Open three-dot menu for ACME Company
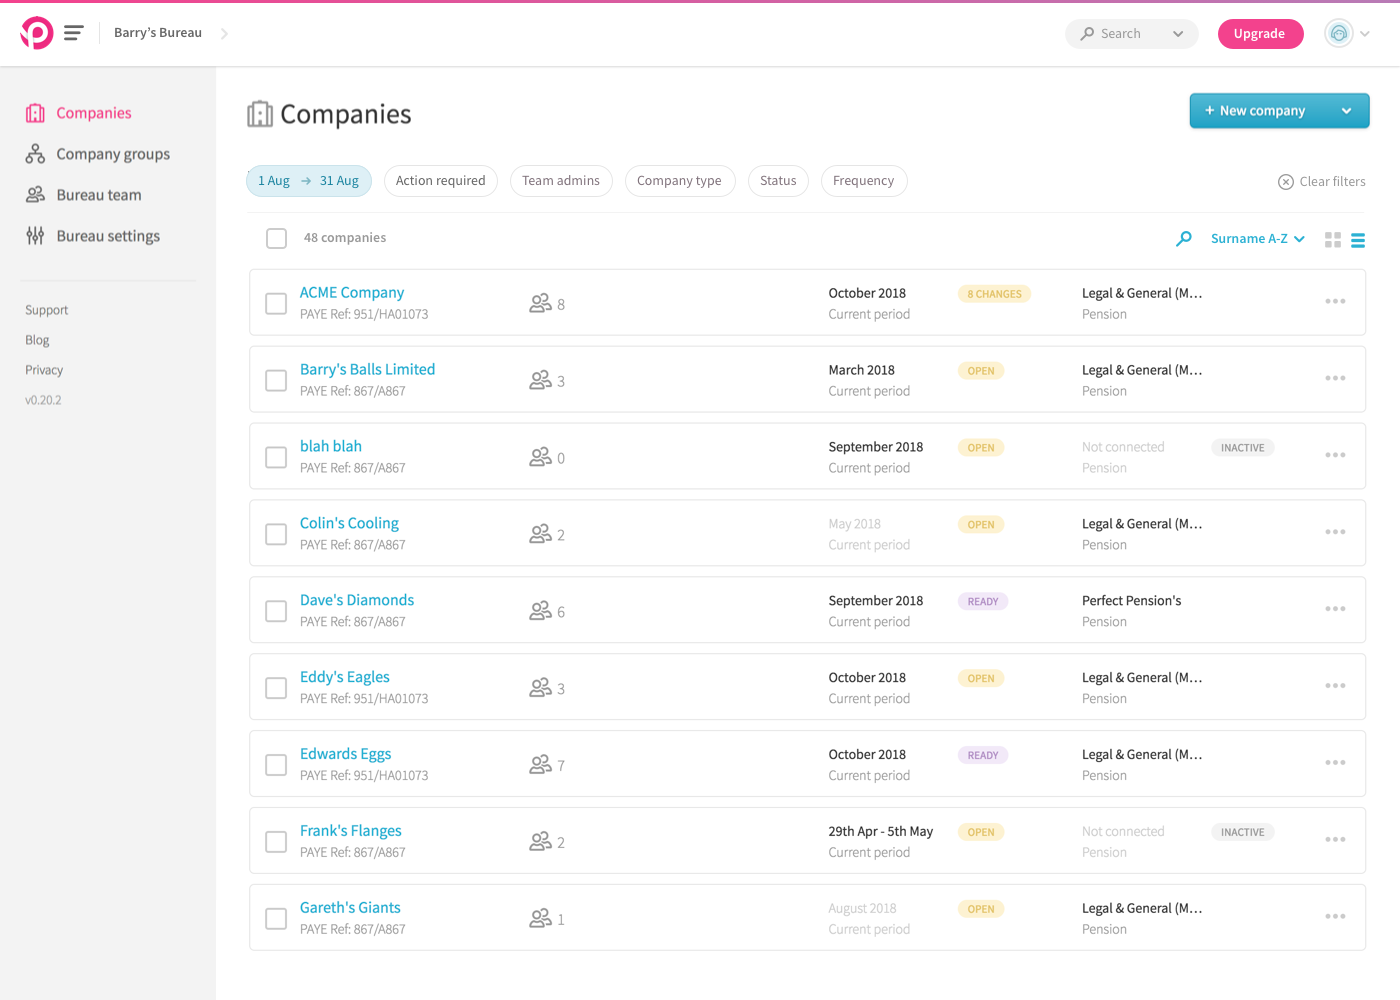Image resolution: width=1400 pixels, height=1000 pixels. click(x=1335, y=301)
